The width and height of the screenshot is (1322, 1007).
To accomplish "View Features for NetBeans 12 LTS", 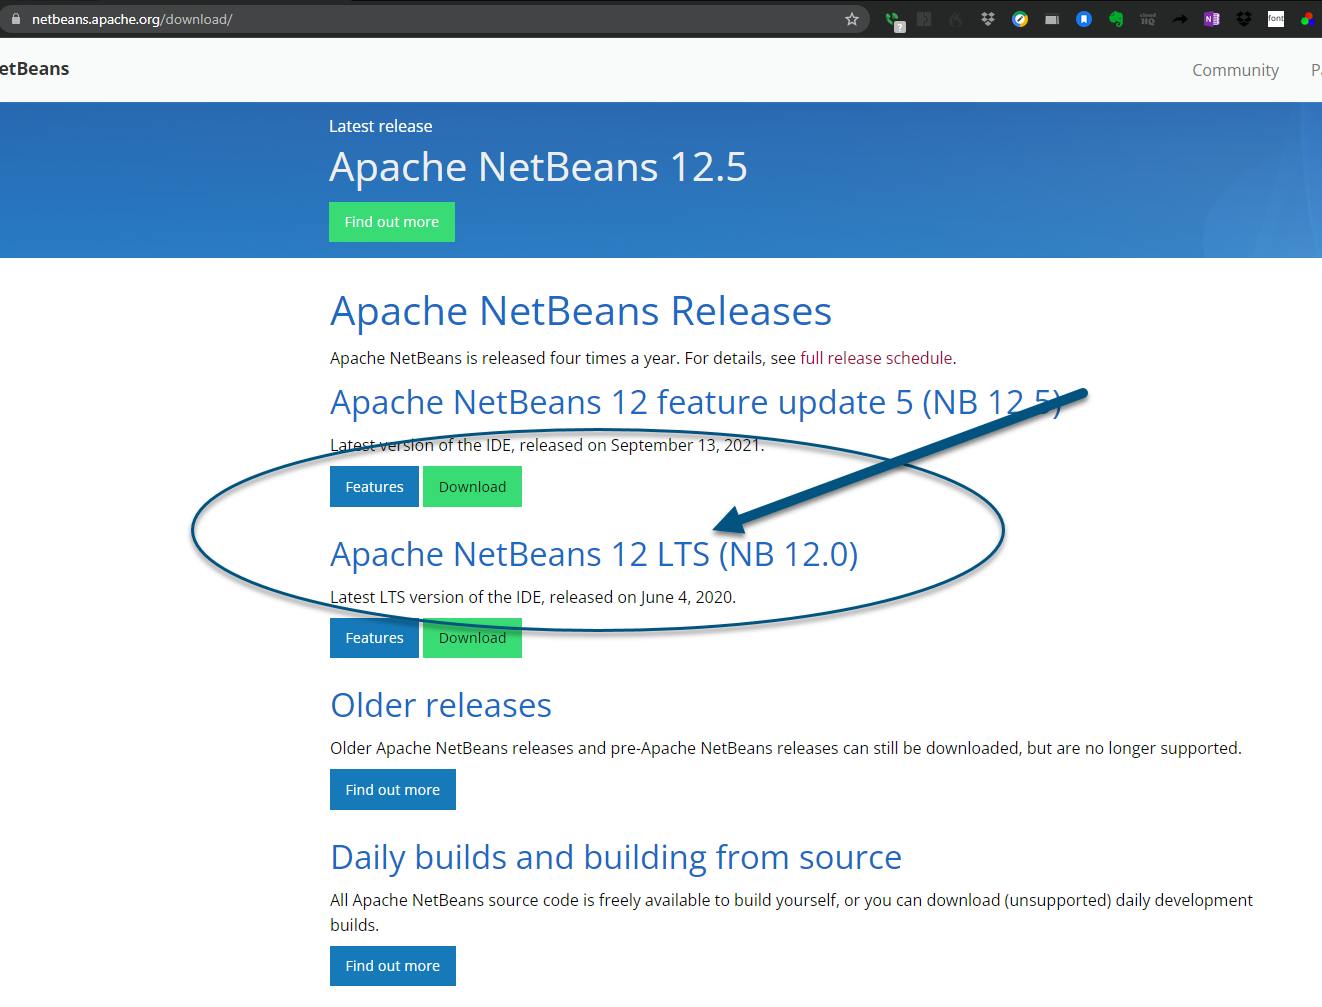I will pyautogui.click(x=374, y=638).
